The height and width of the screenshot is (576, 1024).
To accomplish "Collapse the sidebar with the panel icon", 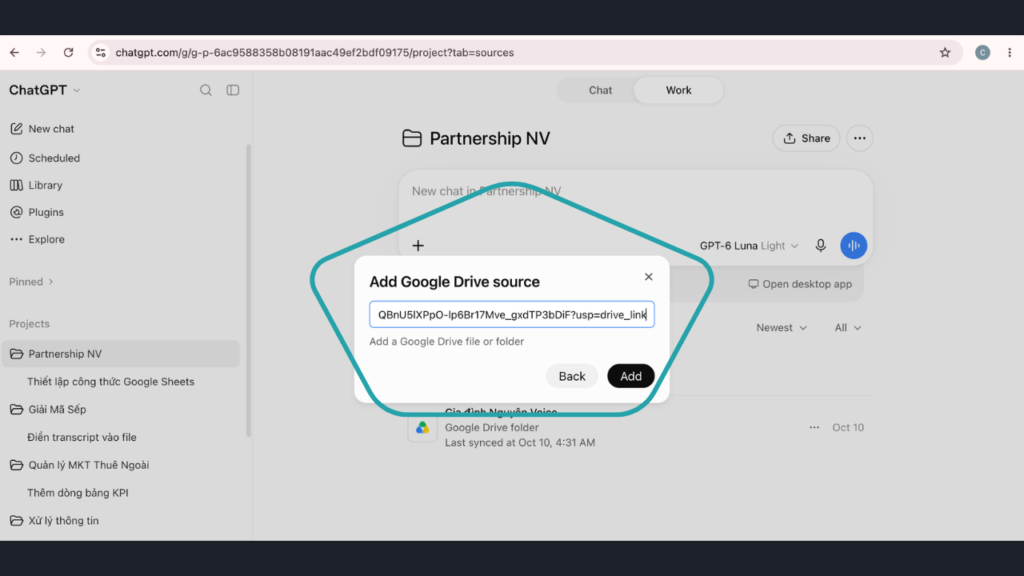I will (232, 90).
